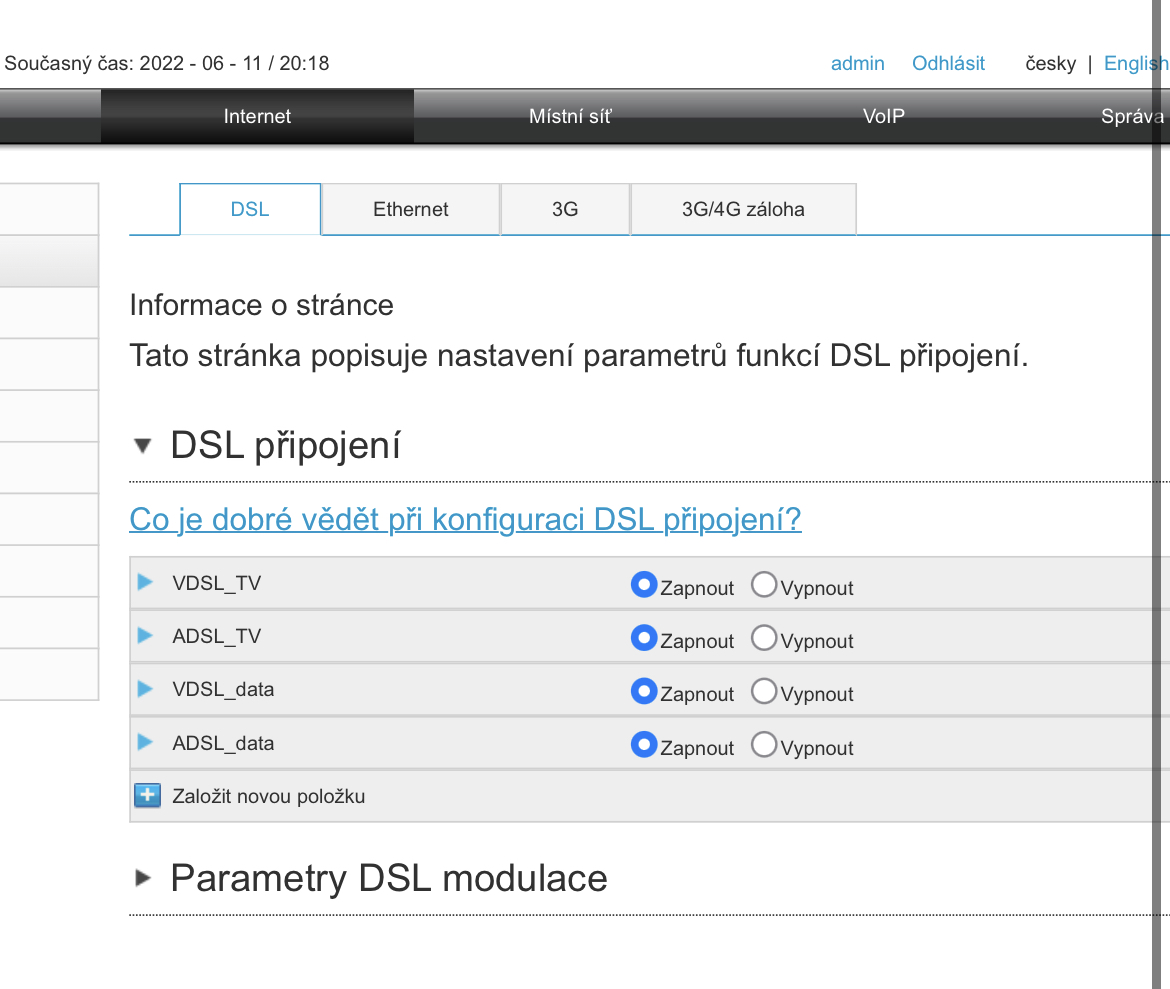The image size is (1170, 989).
Task: Select Vypnout for VDSL_TV
Action: pos(764,585)
